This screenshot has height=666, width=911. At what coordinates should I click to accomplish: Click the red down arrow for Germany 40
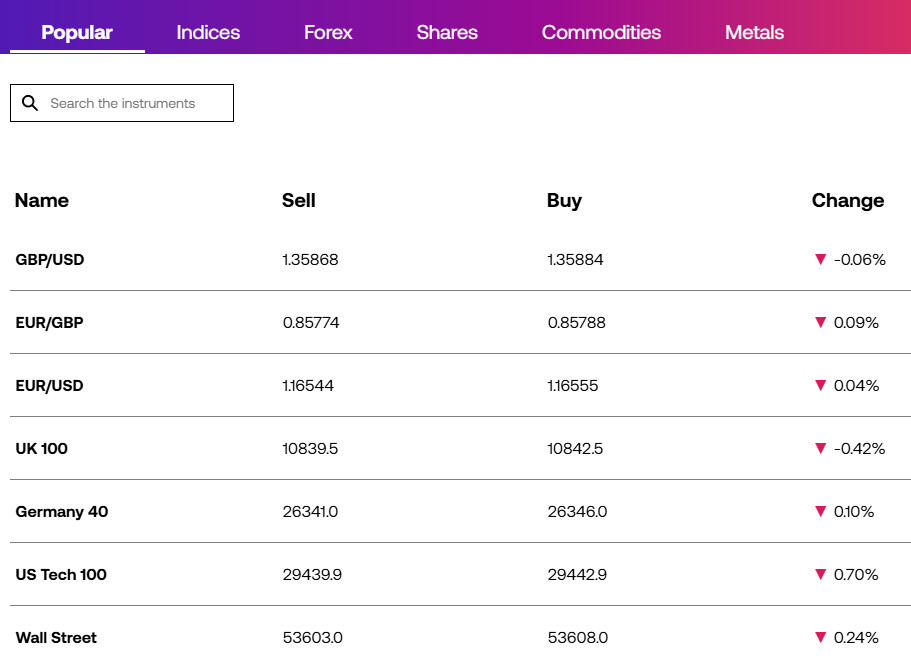pyautogui.click(x=820, y=511)
